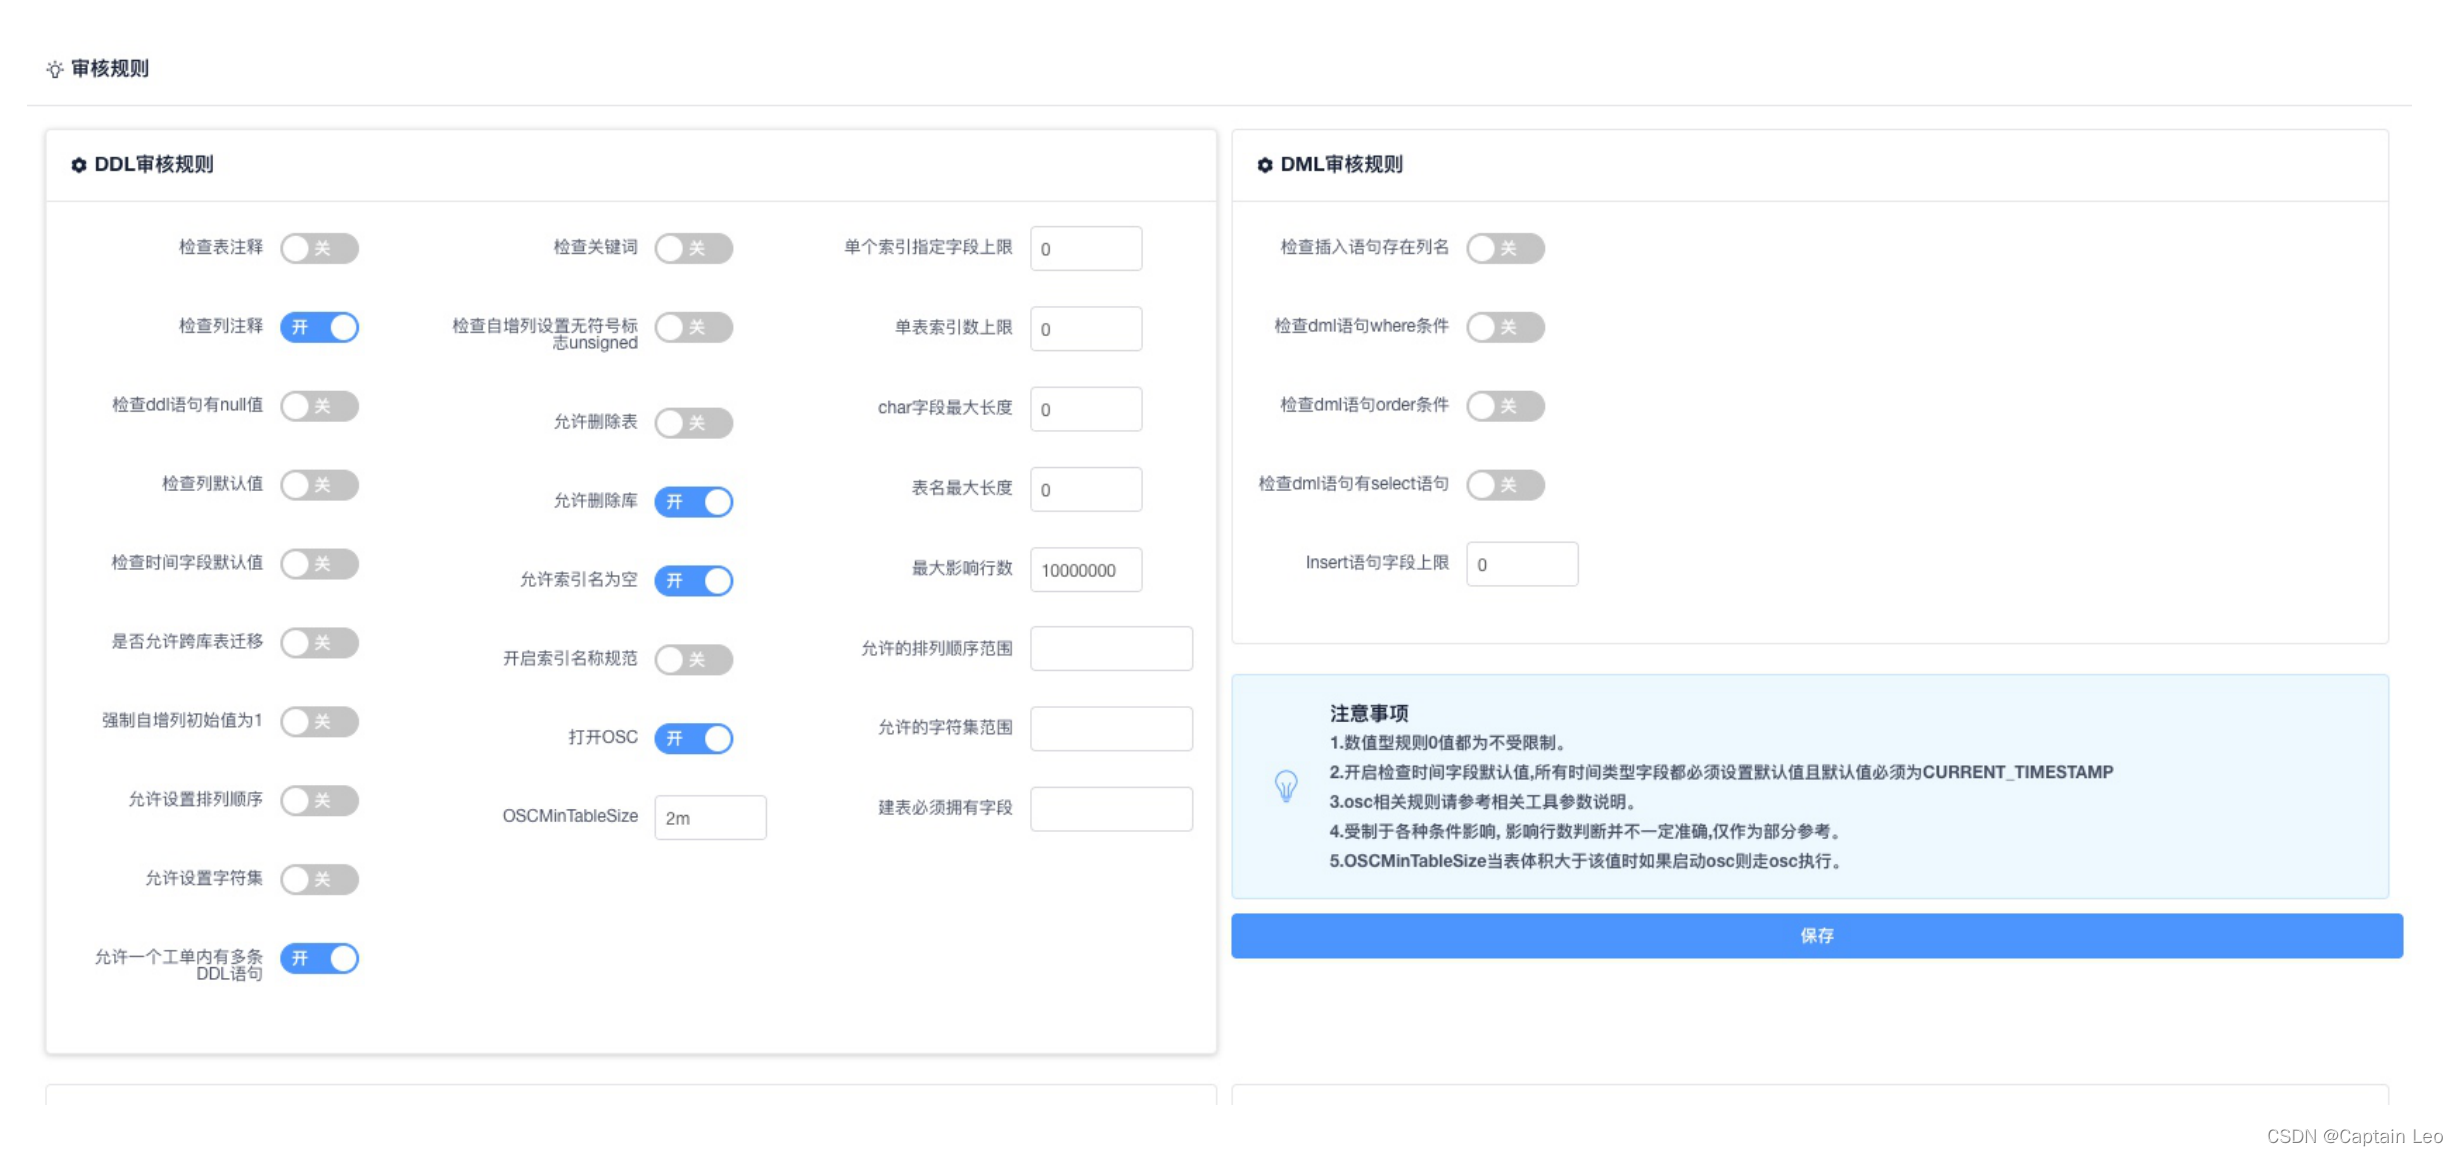
Task: Click the 表名最大长度 input field
Action: [1086, 490]
